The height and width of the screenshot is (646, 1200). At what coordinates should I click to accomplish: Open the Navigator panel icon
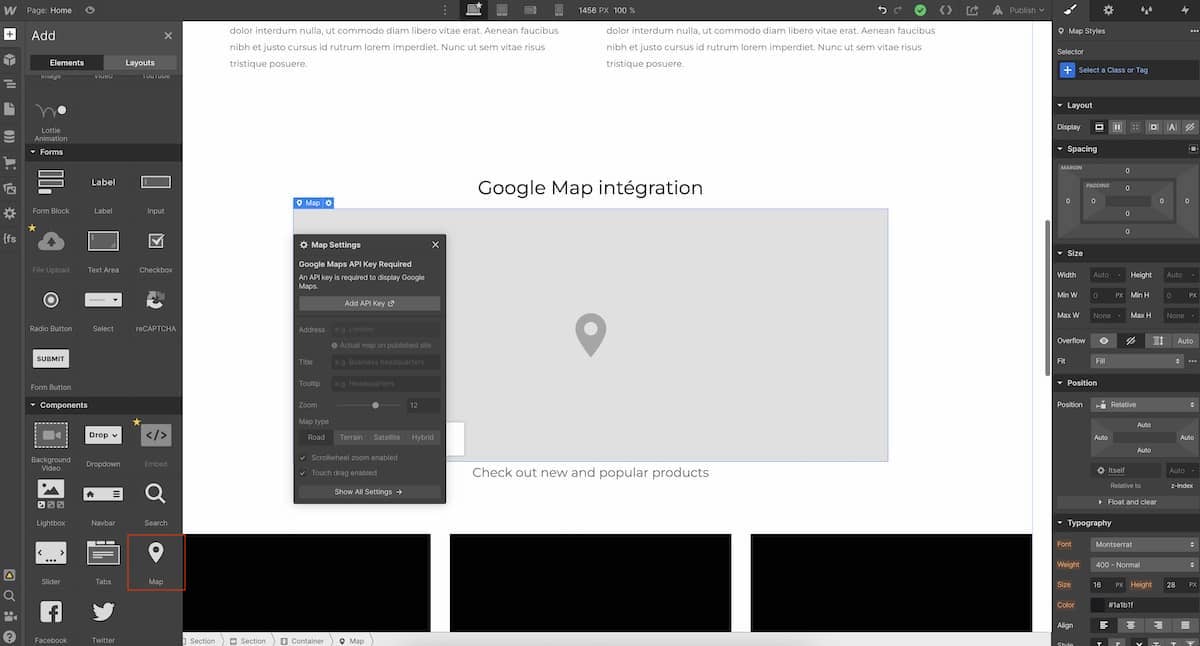point(9,84)
